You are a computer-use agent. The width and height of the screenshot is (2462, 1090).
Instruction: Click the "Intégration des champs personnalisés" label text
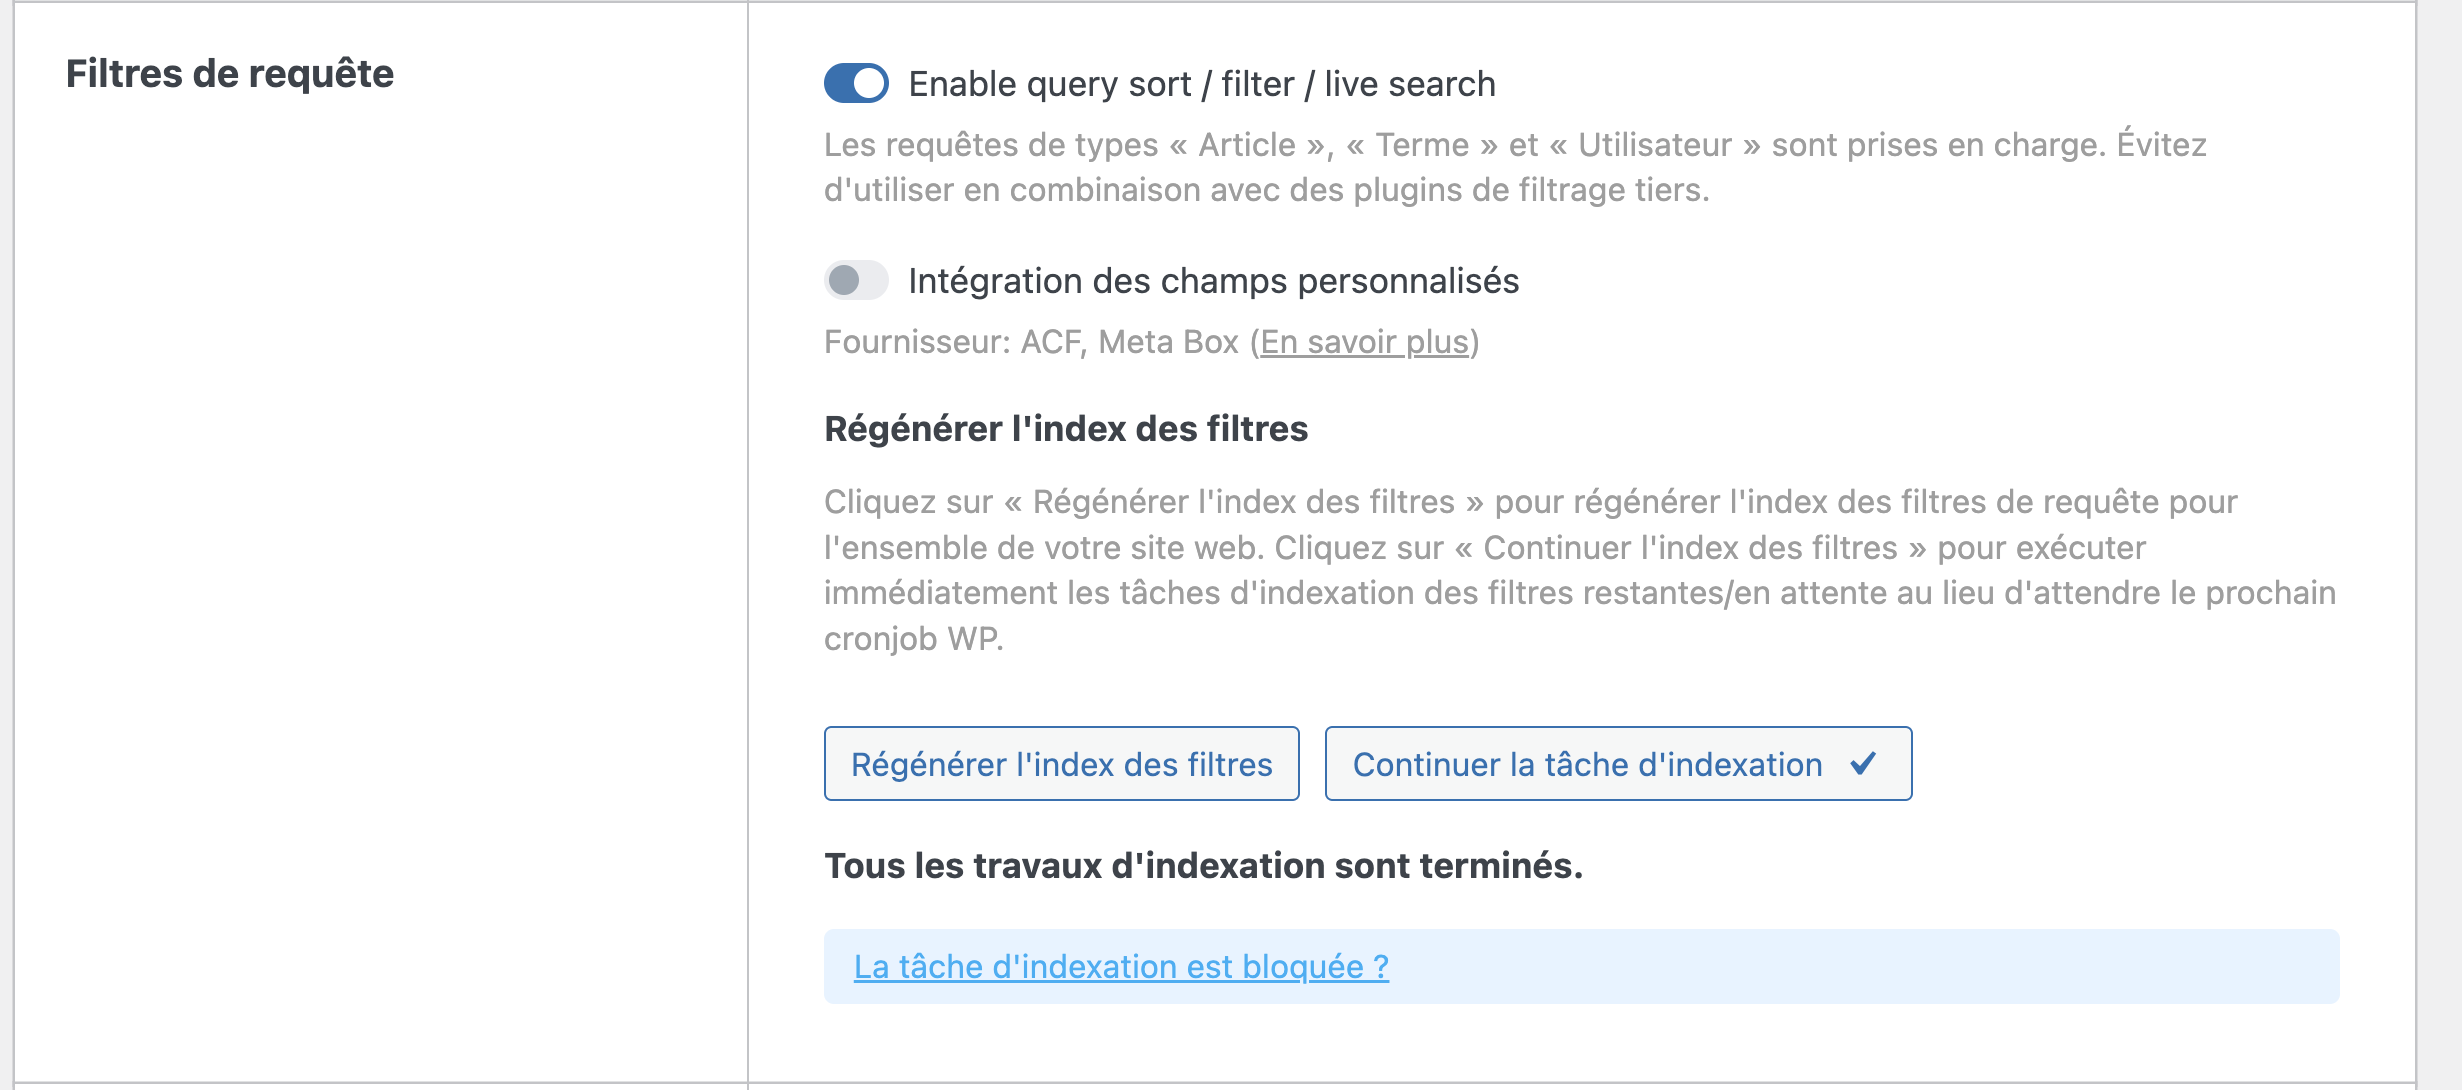(1213, 281)
